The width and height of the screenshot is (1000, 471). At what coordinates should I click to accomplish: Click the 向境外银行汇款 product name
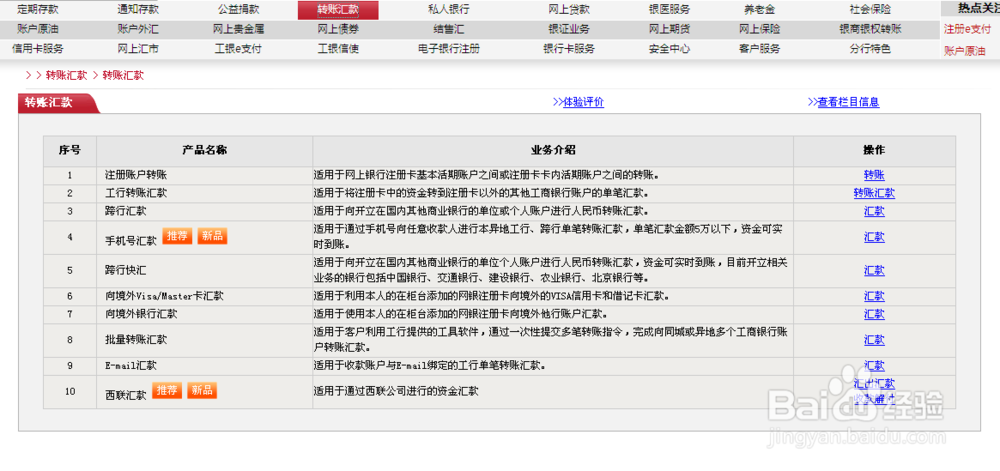point(141,314)
